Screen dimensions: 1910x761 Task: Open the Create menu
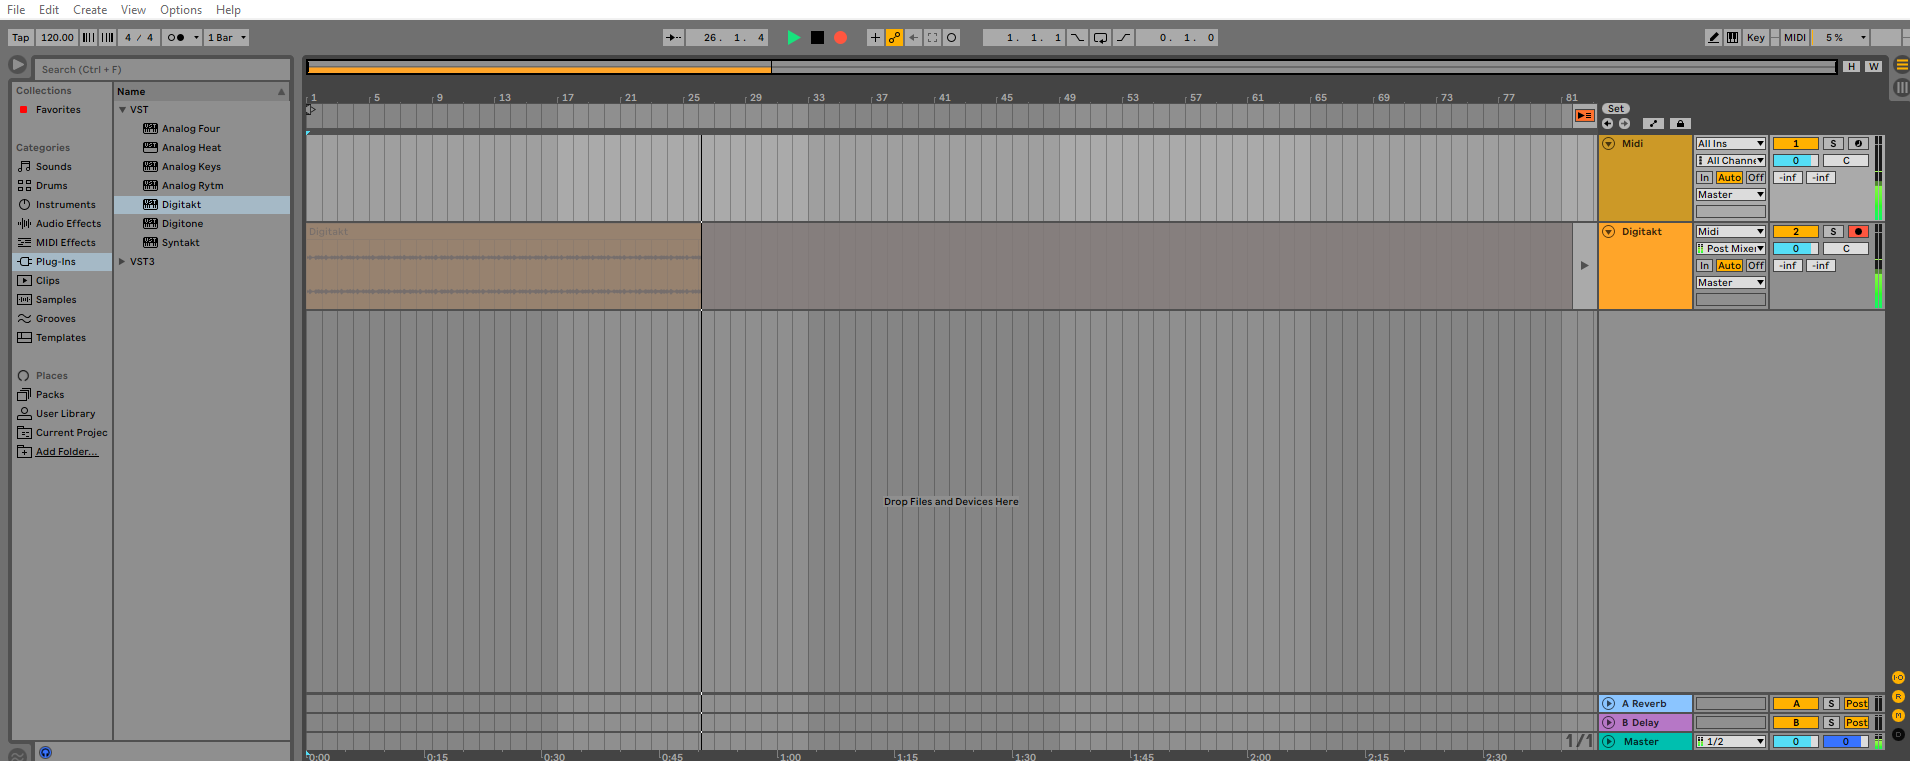click(90, 10)
